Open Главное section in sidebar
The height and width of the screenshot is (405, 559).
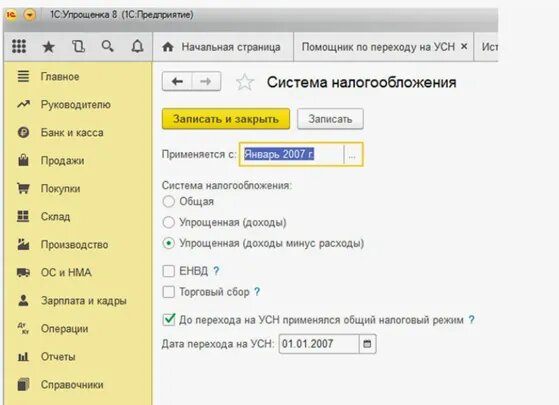pyautogui.click(x=78, y=77)
